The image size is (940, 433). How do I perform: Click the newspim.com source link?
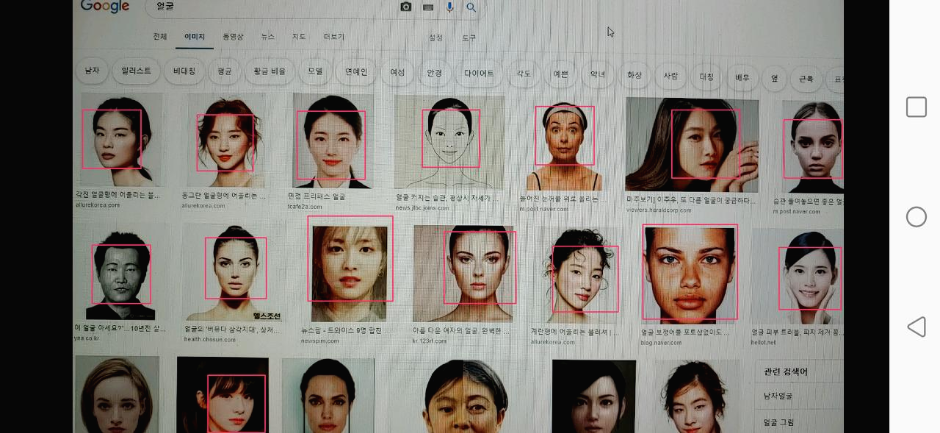coord(320,340)
